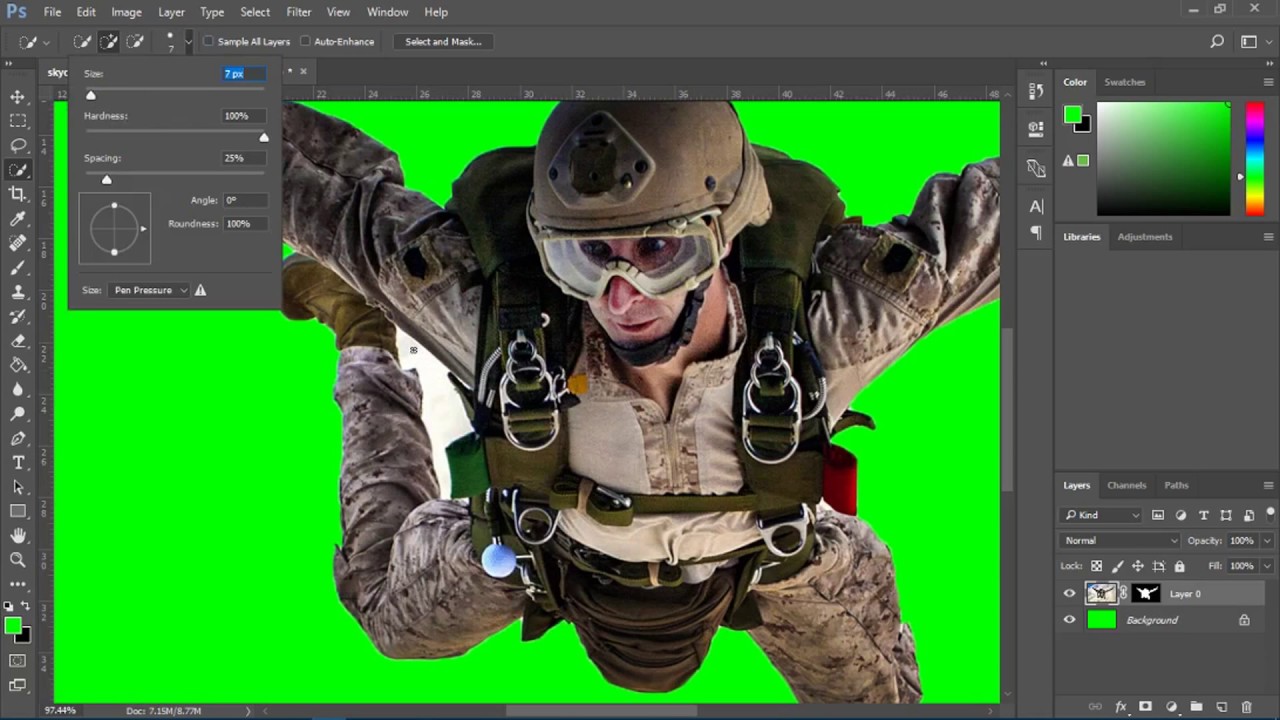Choose Subtract from selection brush mode
This screenshot has height=720, width=1280.
(135, 42)
